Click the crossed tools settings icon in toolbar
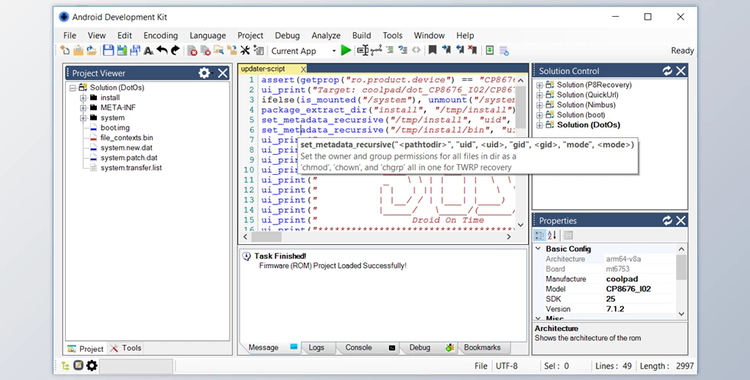This screenshot has width=750, height=380. pos(245,50)
